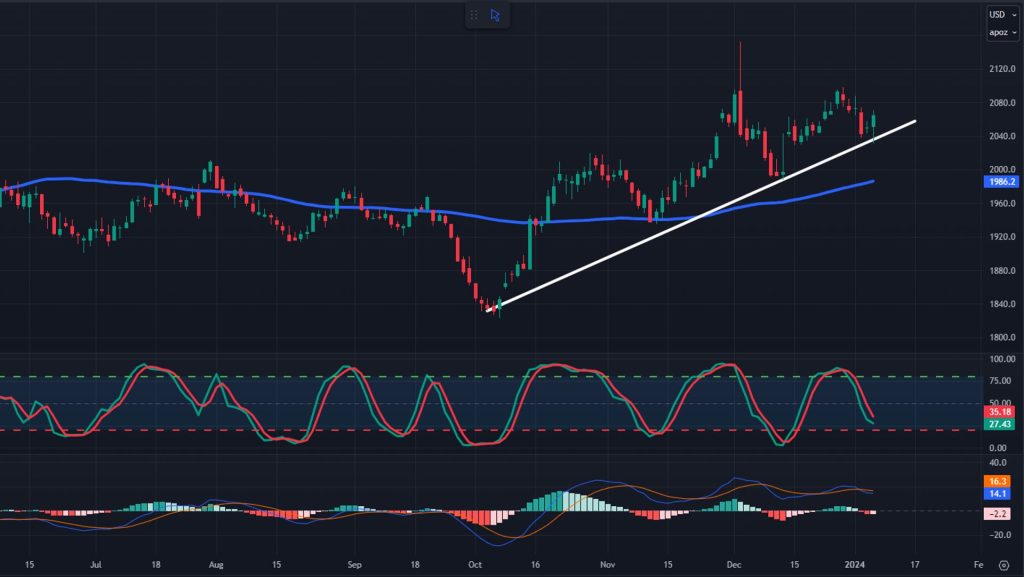Click the 2120.0 price scale level
The height and width of the screenshot is (577, 1024).
tap(1001, 69)
